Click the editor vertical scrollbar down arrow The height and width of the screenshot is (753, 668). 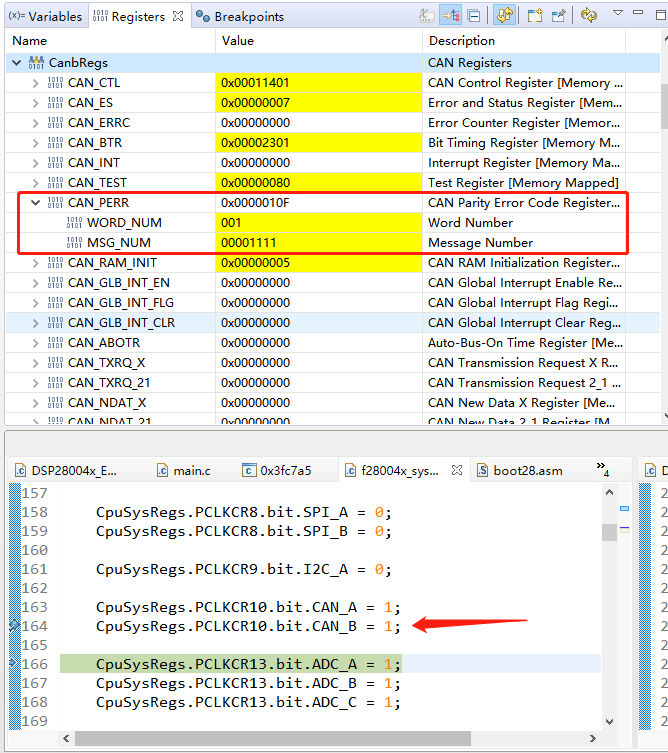[x=609, y=721]
